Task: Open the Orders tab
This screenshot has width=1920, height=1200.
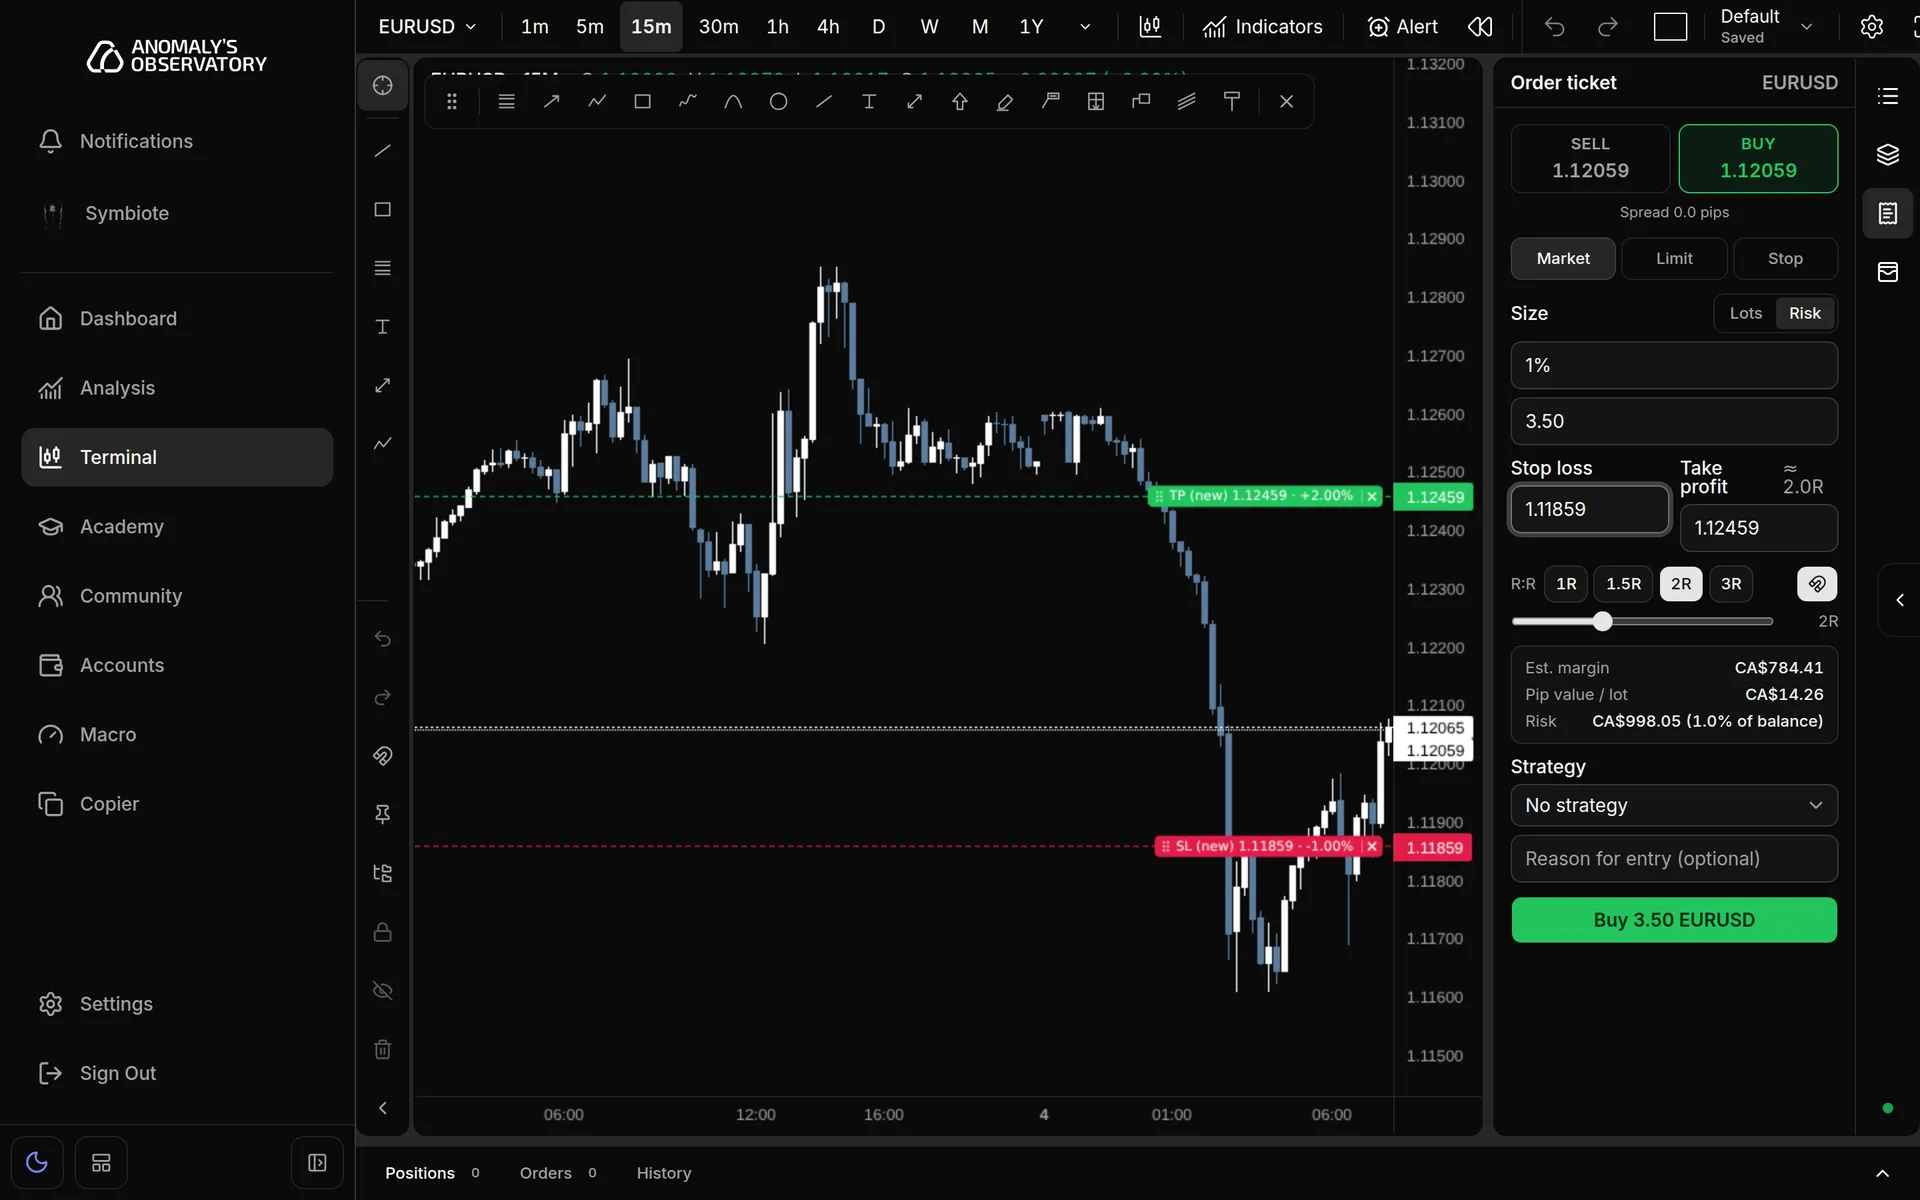Action: click(557, 1173)
